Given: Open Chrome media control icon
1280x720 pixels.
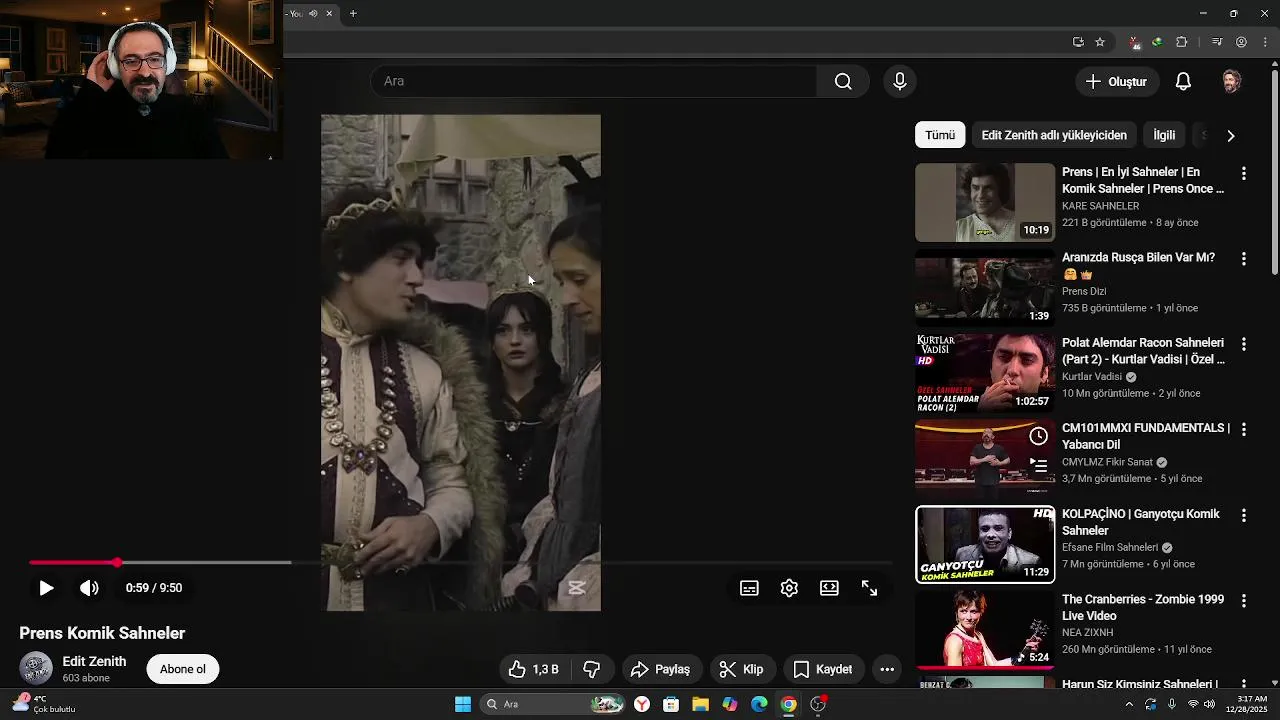Looking at the screenshot, I should tap(1217, 42).
